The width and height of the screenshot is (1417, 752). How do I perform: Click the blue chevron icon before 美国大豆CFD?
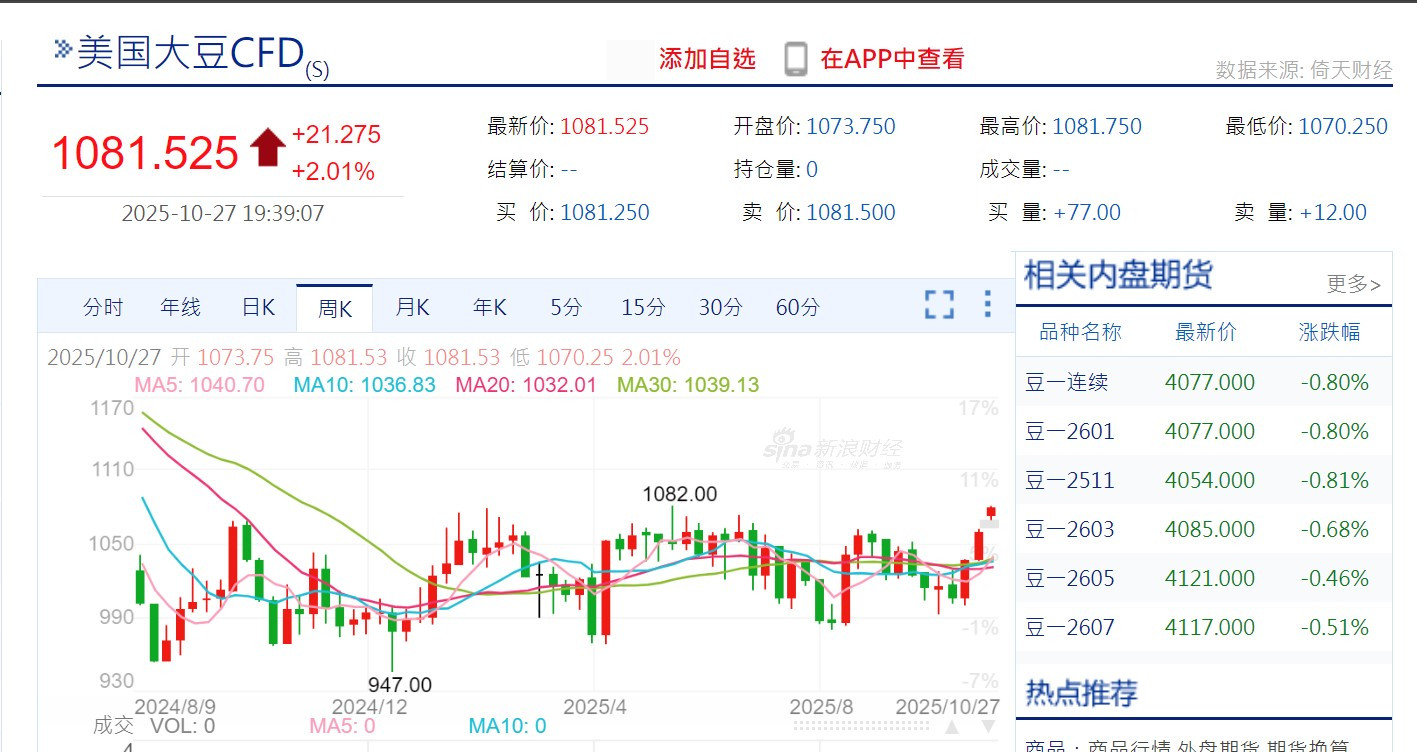(63, 47)
